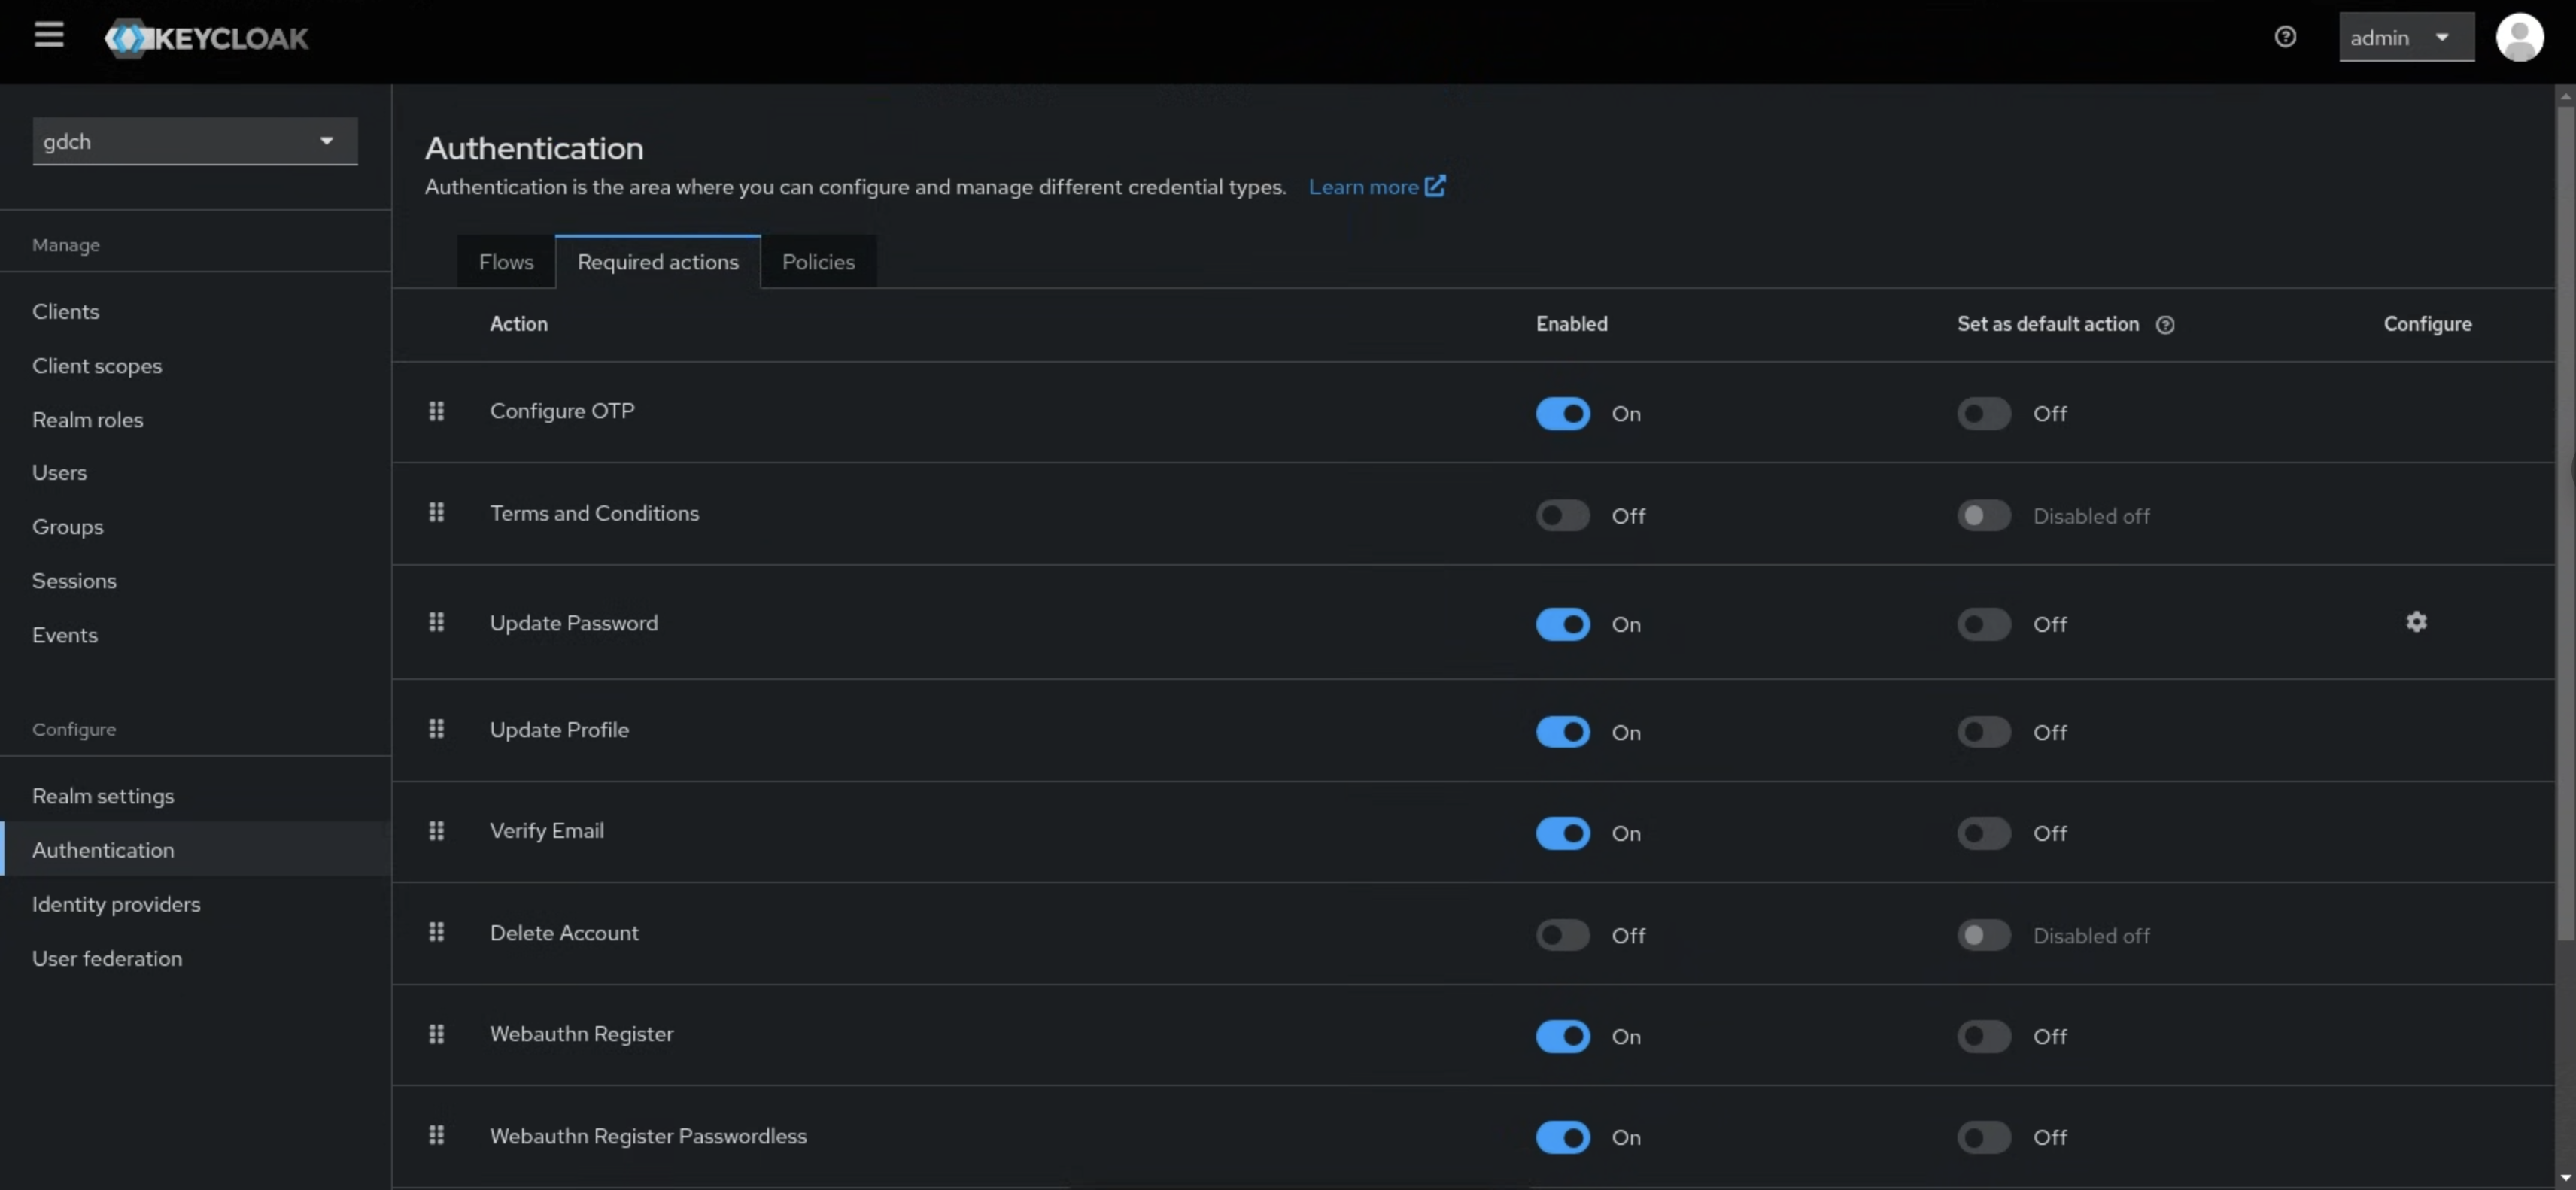2576x1190 pixels.
Task: Set Verify Email as default action
Action: [x=1984, y=833]
